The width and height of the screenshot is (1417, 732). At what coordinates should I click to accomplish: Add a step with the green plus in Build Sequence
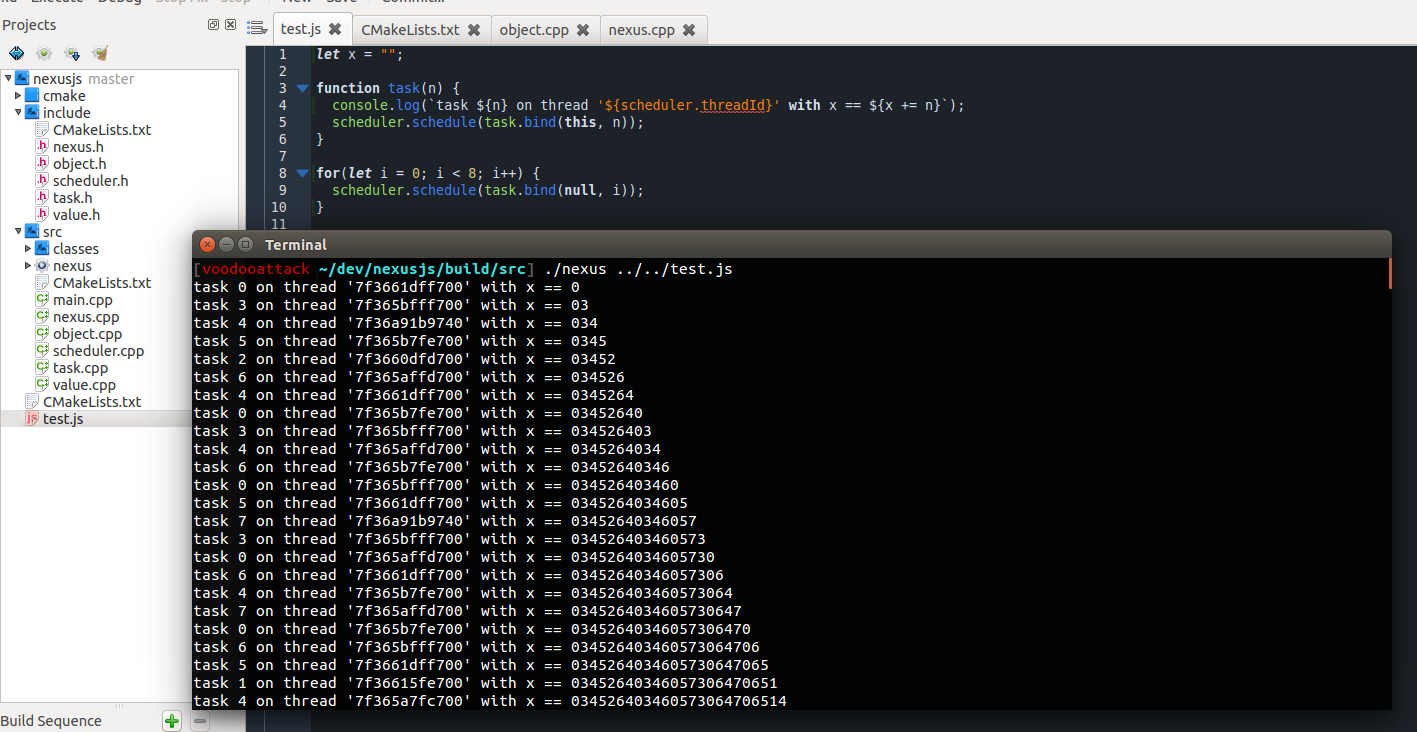point(172,721)
